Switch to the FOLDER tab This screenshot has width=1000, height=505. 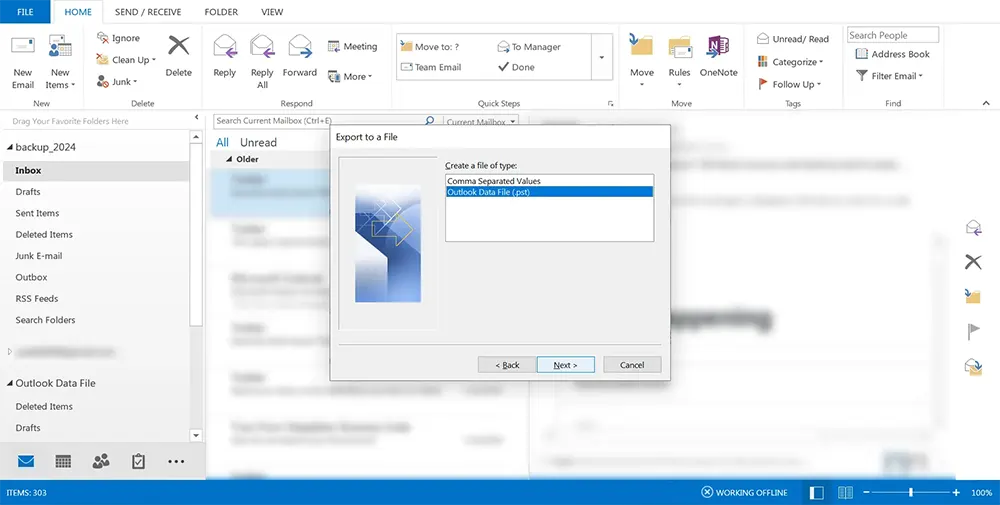pyautogui.click(x=221, y=11)
